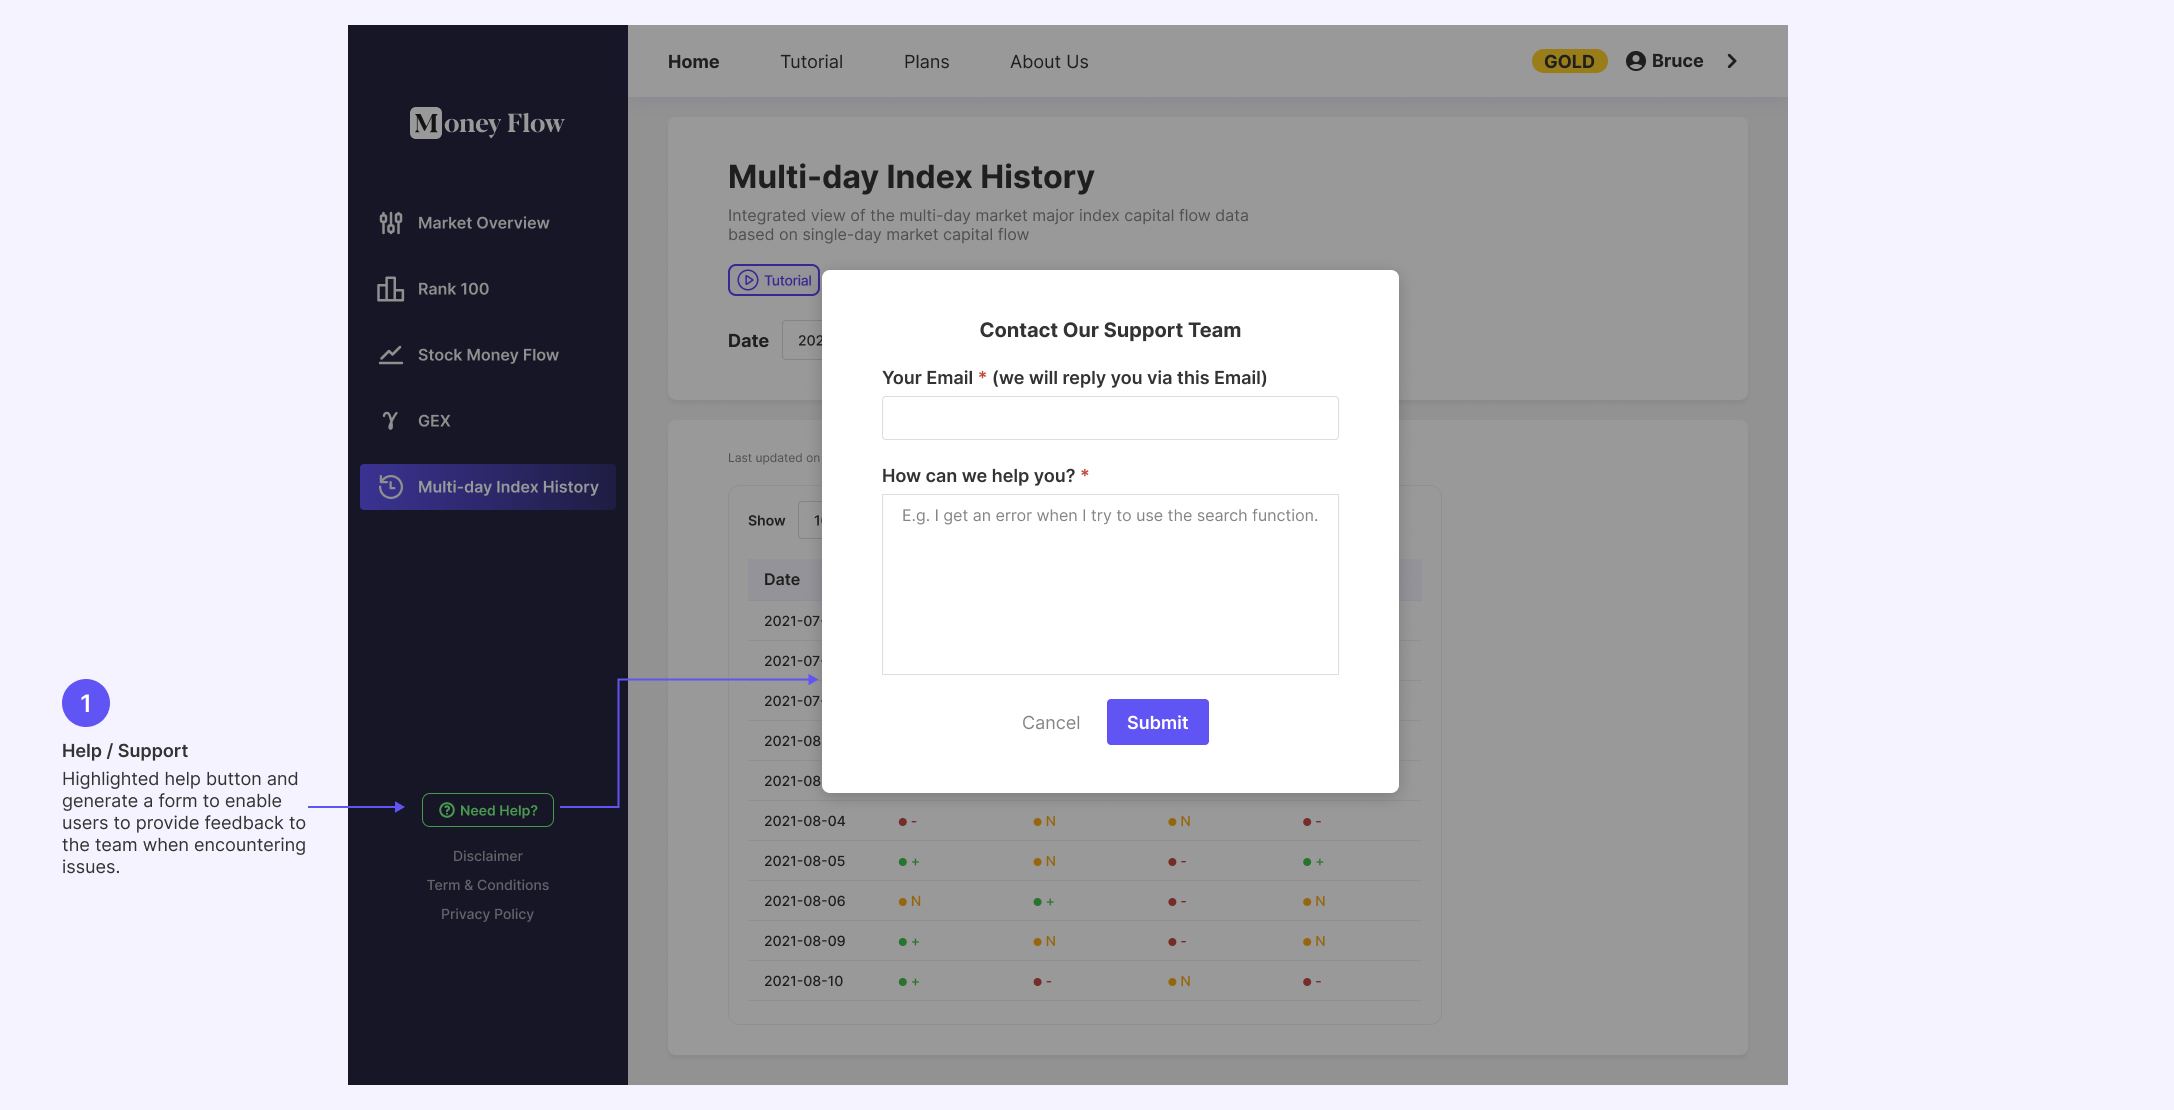Click the Stock Money Flow sidebar icon
The width and height of the screenshot is (2174, 1110).
tap(391, 355)
